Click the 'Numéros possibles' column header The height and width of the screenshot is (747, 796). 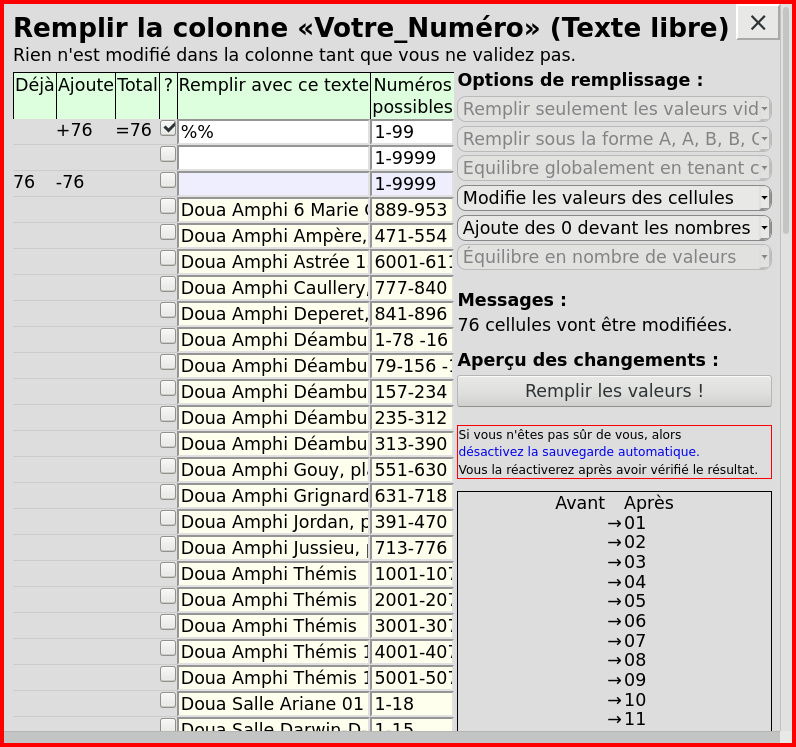[x=412, y=96]
